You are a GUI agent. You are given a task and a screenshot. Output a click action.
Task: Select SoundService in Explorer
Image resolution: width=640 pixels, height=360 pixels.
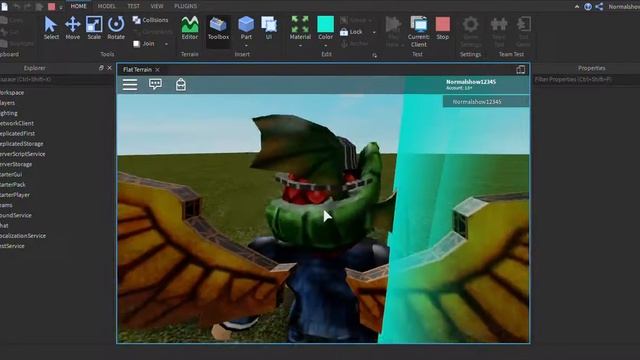[x=16, y=215]
